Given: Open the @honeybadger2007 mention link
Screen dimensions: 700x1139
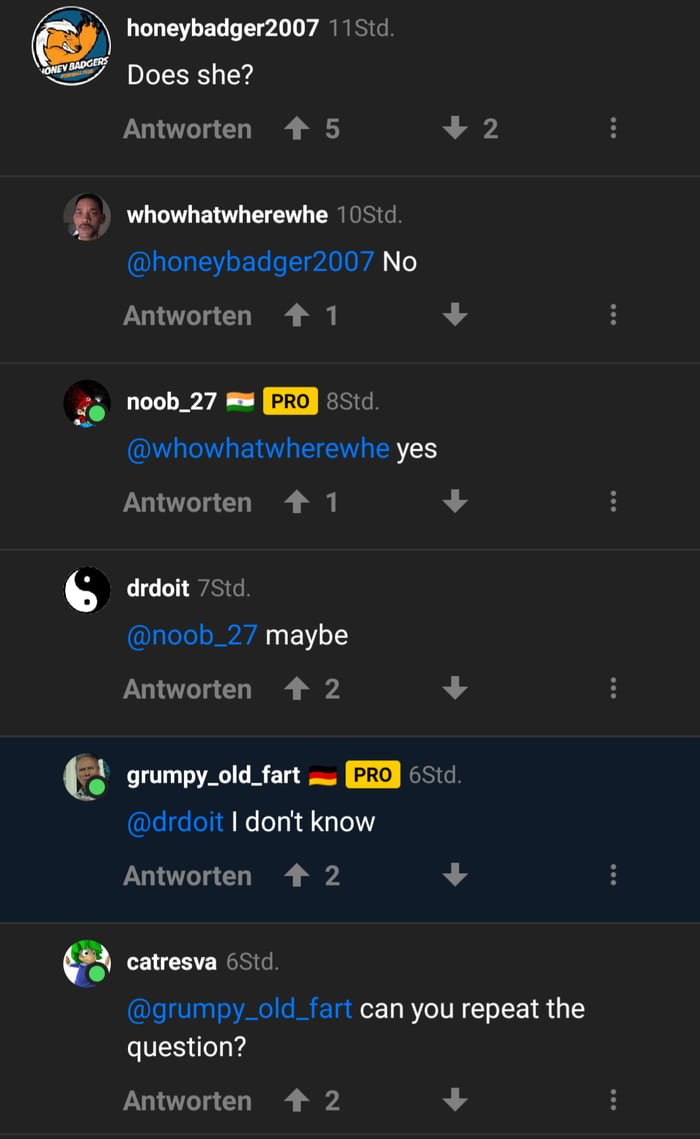Looking at the screenshot, I should pyautogui.click(x=250, y=262).
